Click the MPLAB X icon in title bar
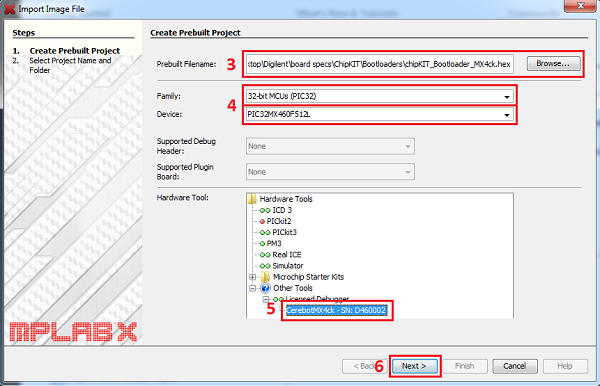 coord(9,9)
